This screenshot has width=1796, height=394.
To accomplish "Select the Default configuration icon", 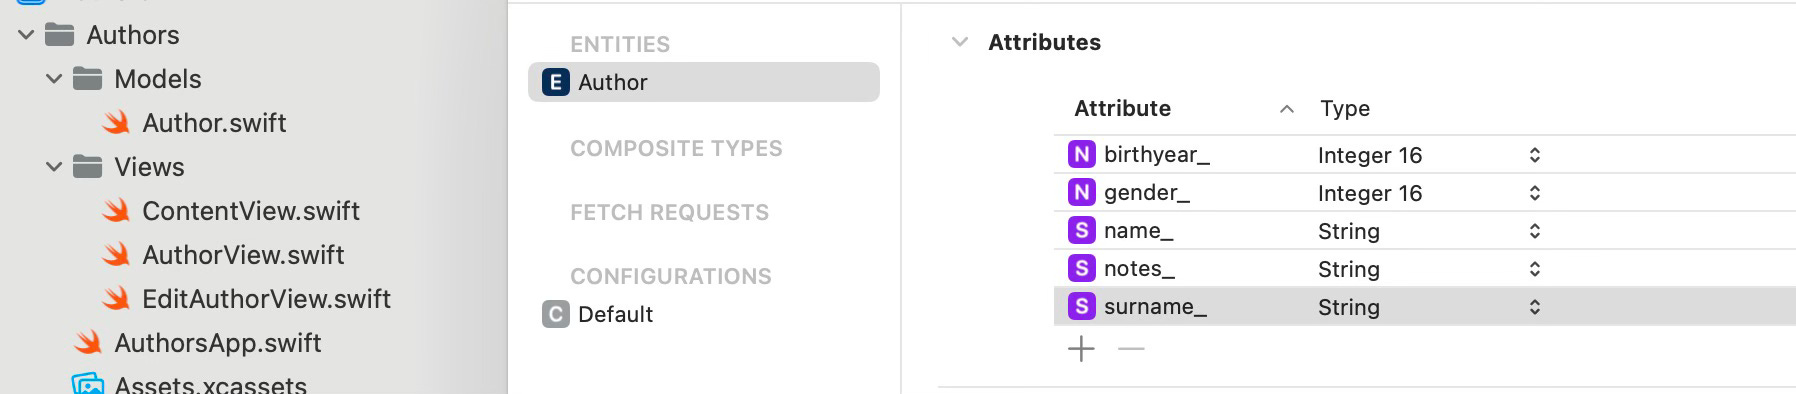I will point(556,314).
